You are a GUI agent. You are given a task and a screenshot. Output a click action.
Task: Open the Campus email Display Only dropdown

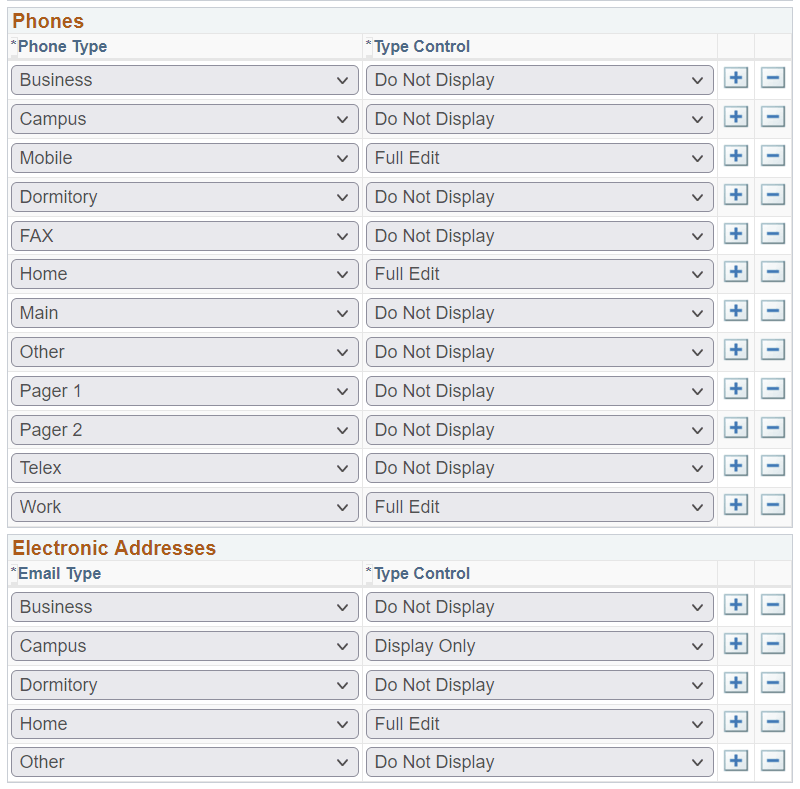[540, 645]
